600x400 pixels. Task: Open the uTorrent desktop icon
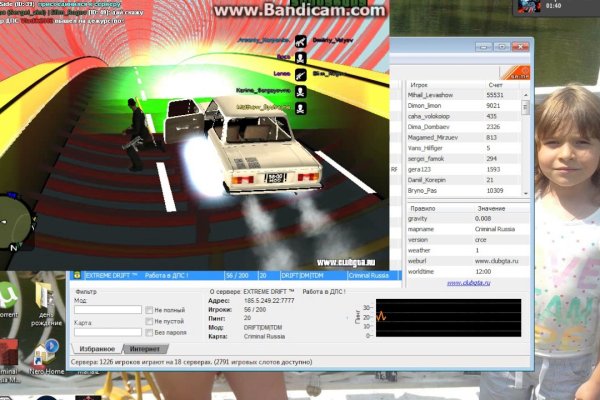[x=8, y=299]
